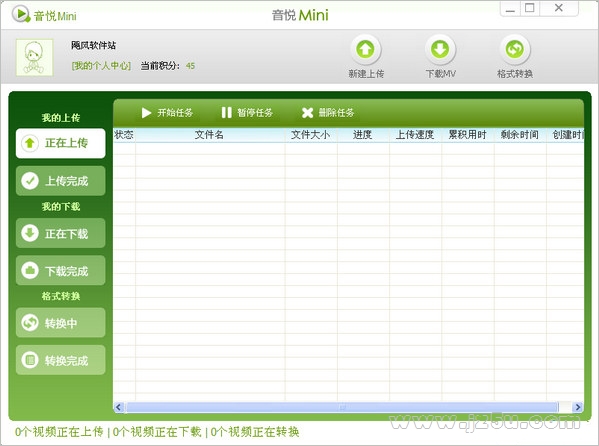This screenshot has width=599, height=446.
Task: Click the horizontal scrollbar right arrow
Action: click(578, 407)
